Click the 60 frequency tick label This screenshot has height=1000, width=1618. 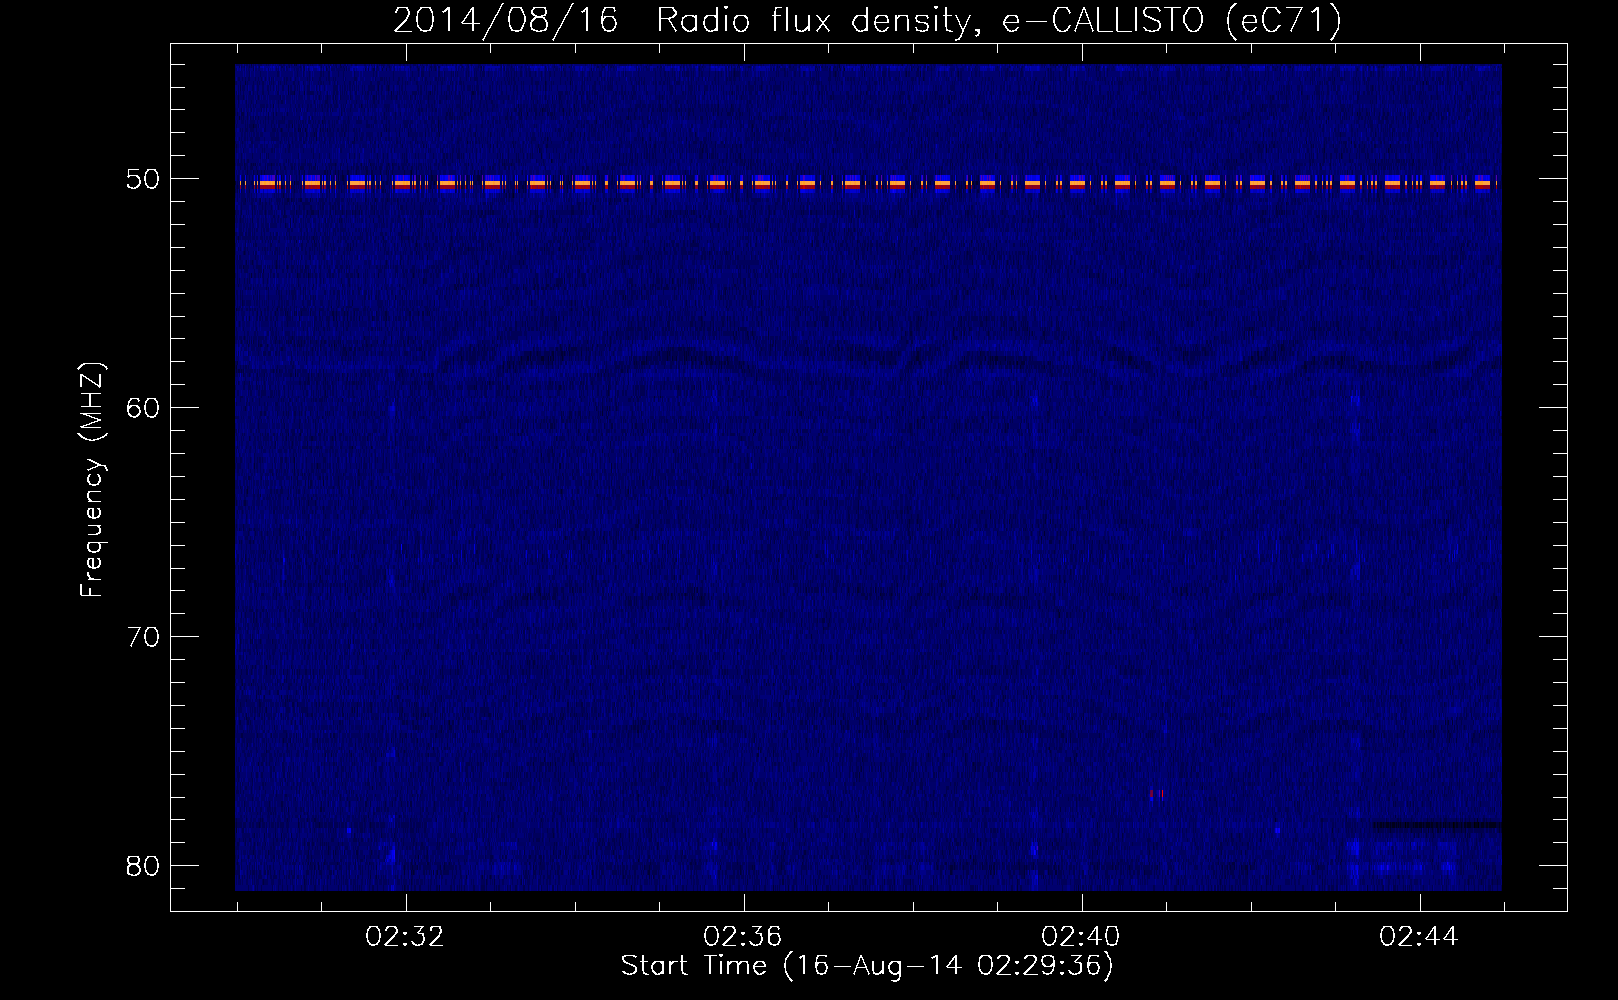click(143, 408)
